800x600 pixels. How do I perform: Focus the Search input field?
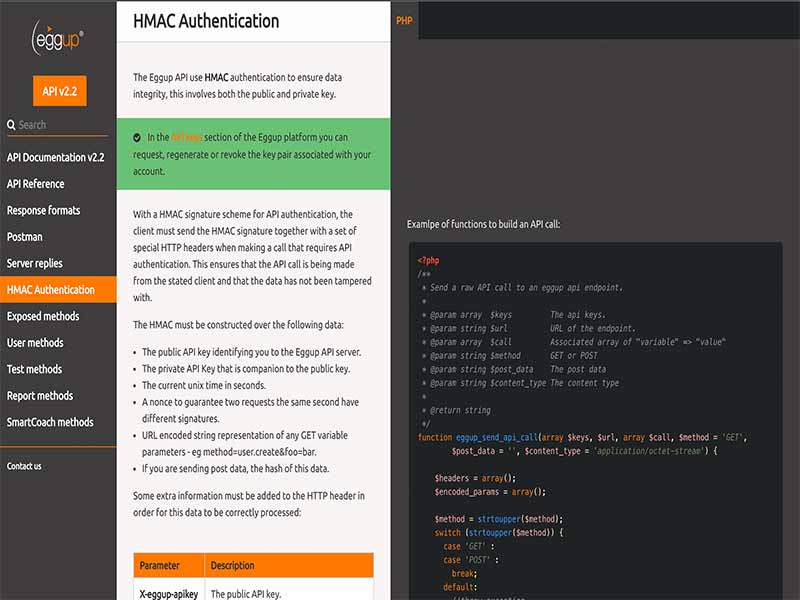coord(62,125)
